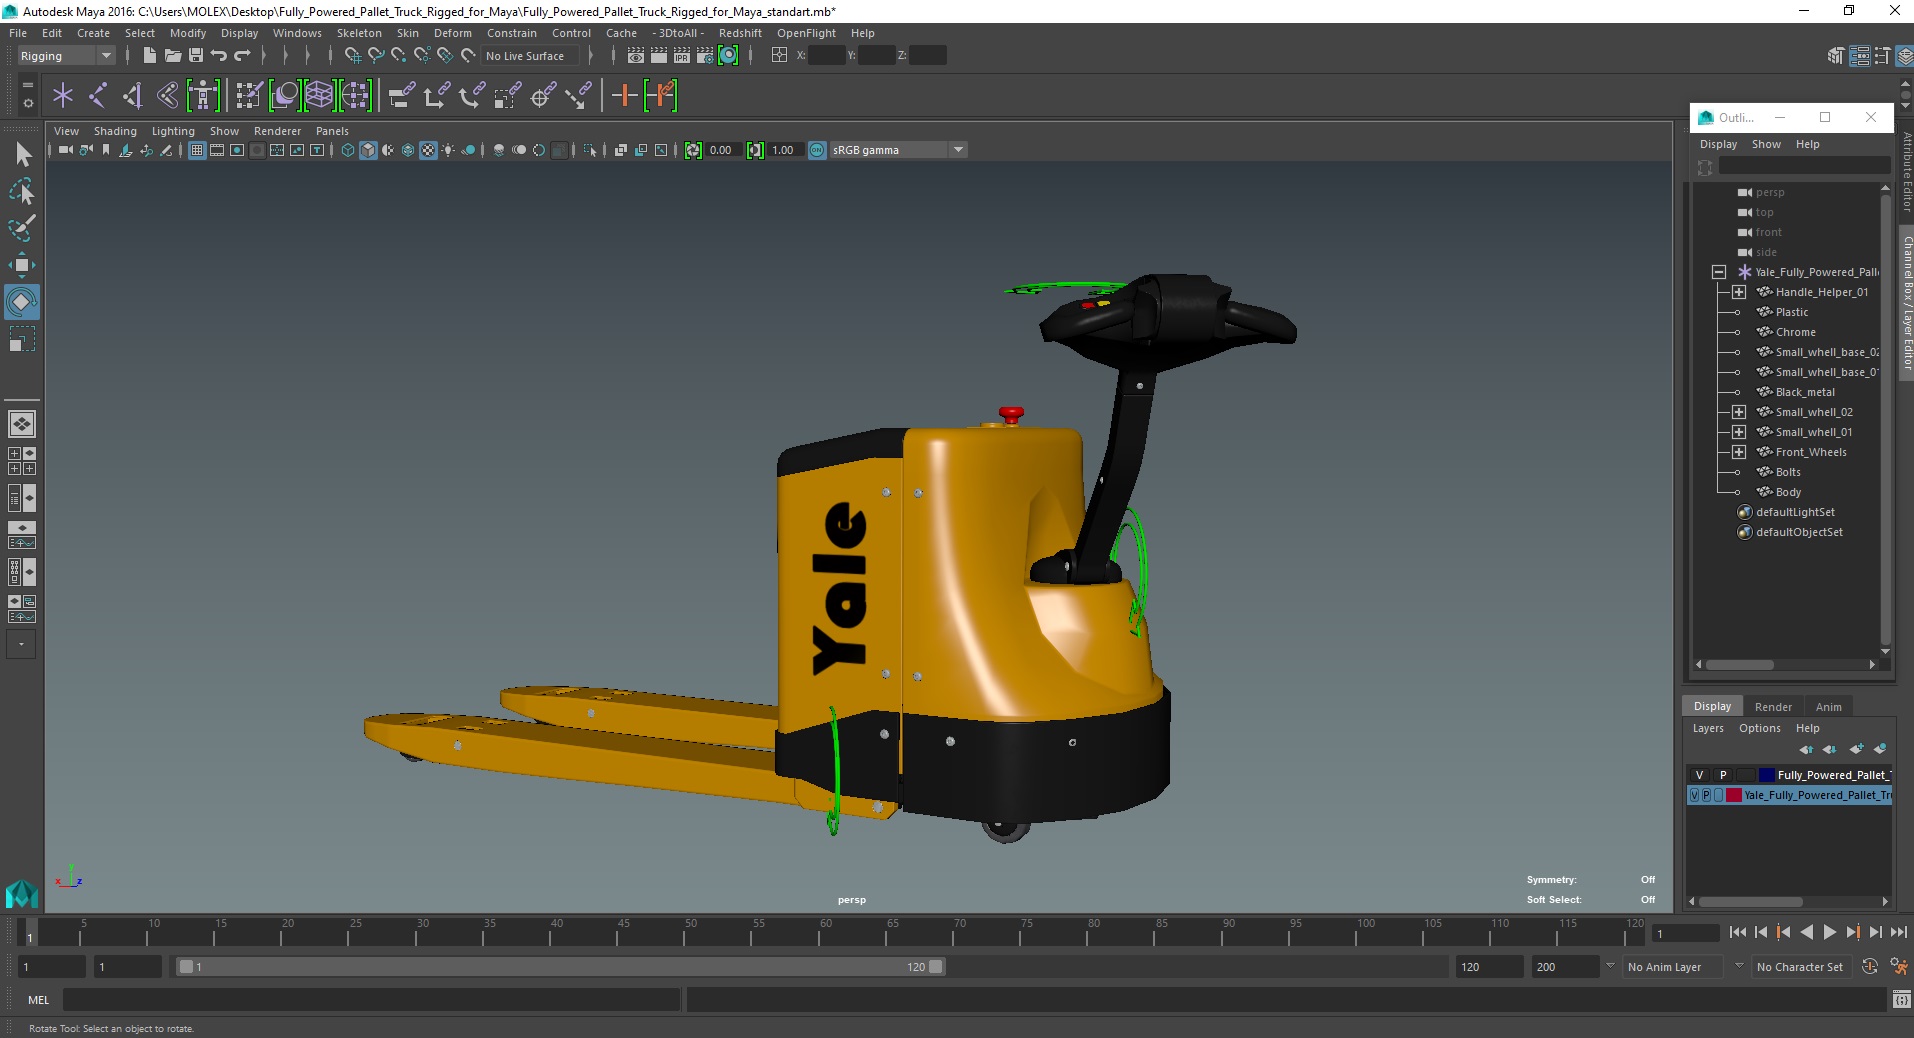Open the HumanIK character shelf icon
The image size is (1914, 1038).
coord(203,96)
